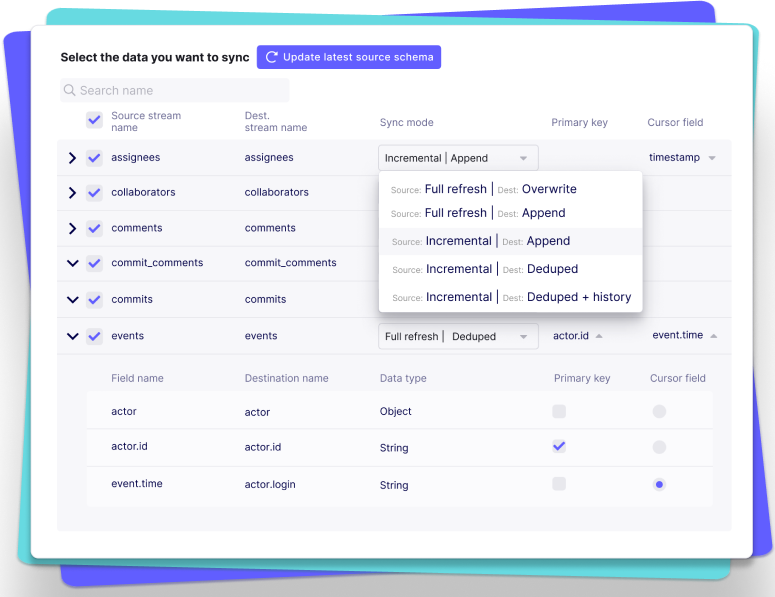Click the event.time cursor field arrow
The height and width of the screenshot is (597, 775).
point(713,337)
